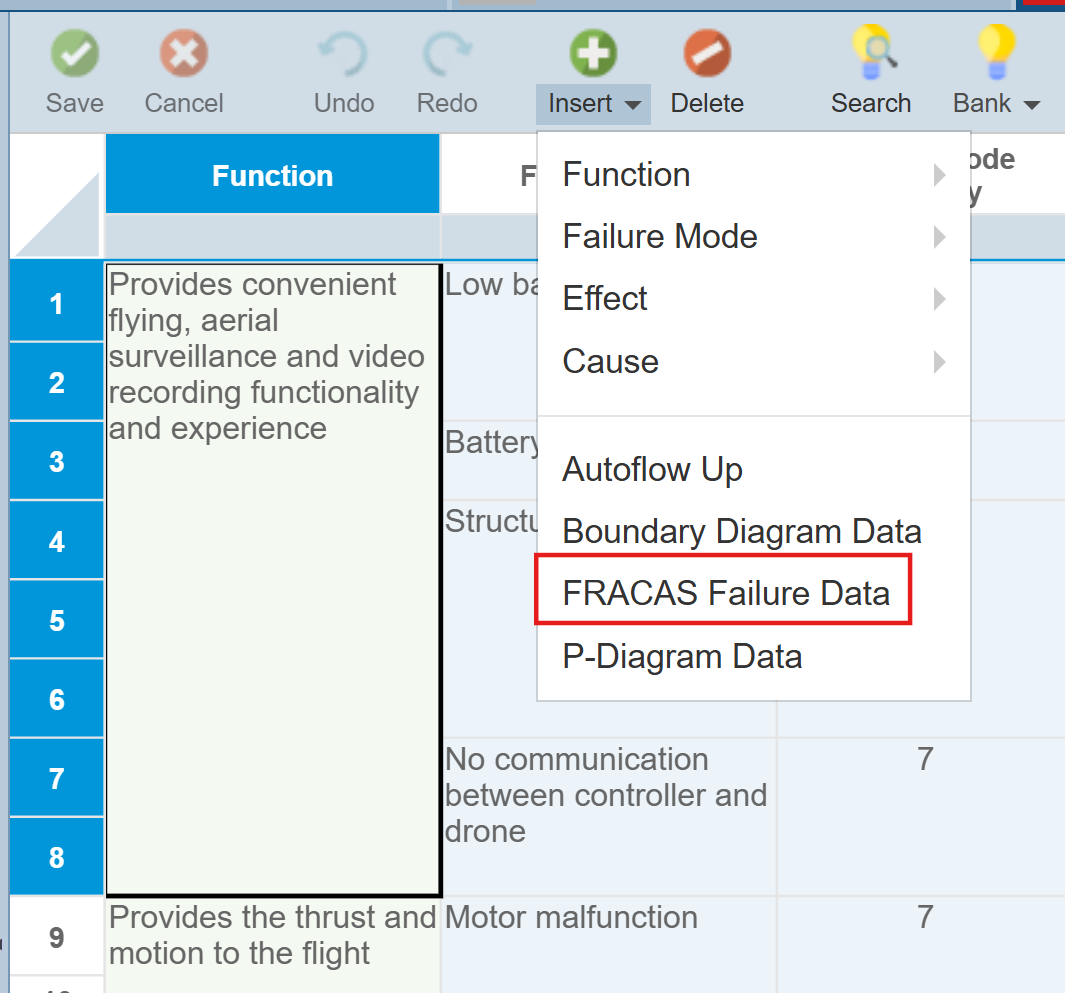The height and width of the screenshot is (993, 1065).
Task: Click the Function column header
Action: tap(272, 176)
